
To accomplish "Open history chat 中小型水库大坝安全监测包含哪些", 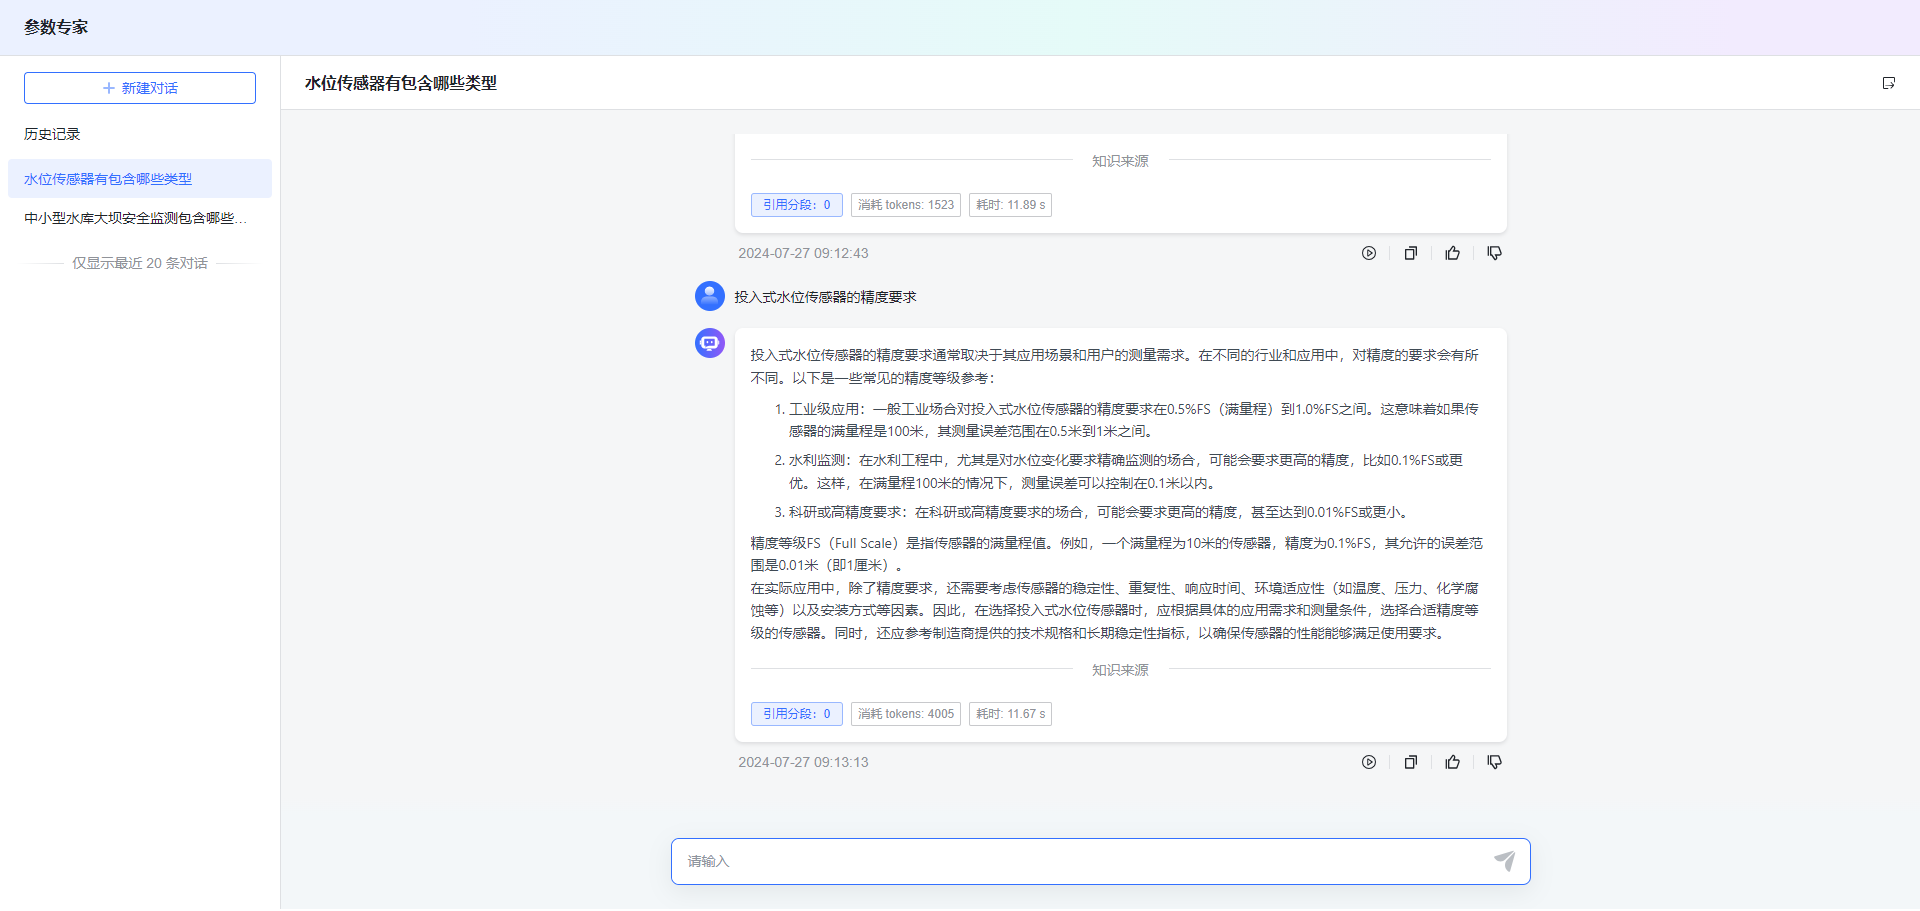I will click(x=140, y=218).
